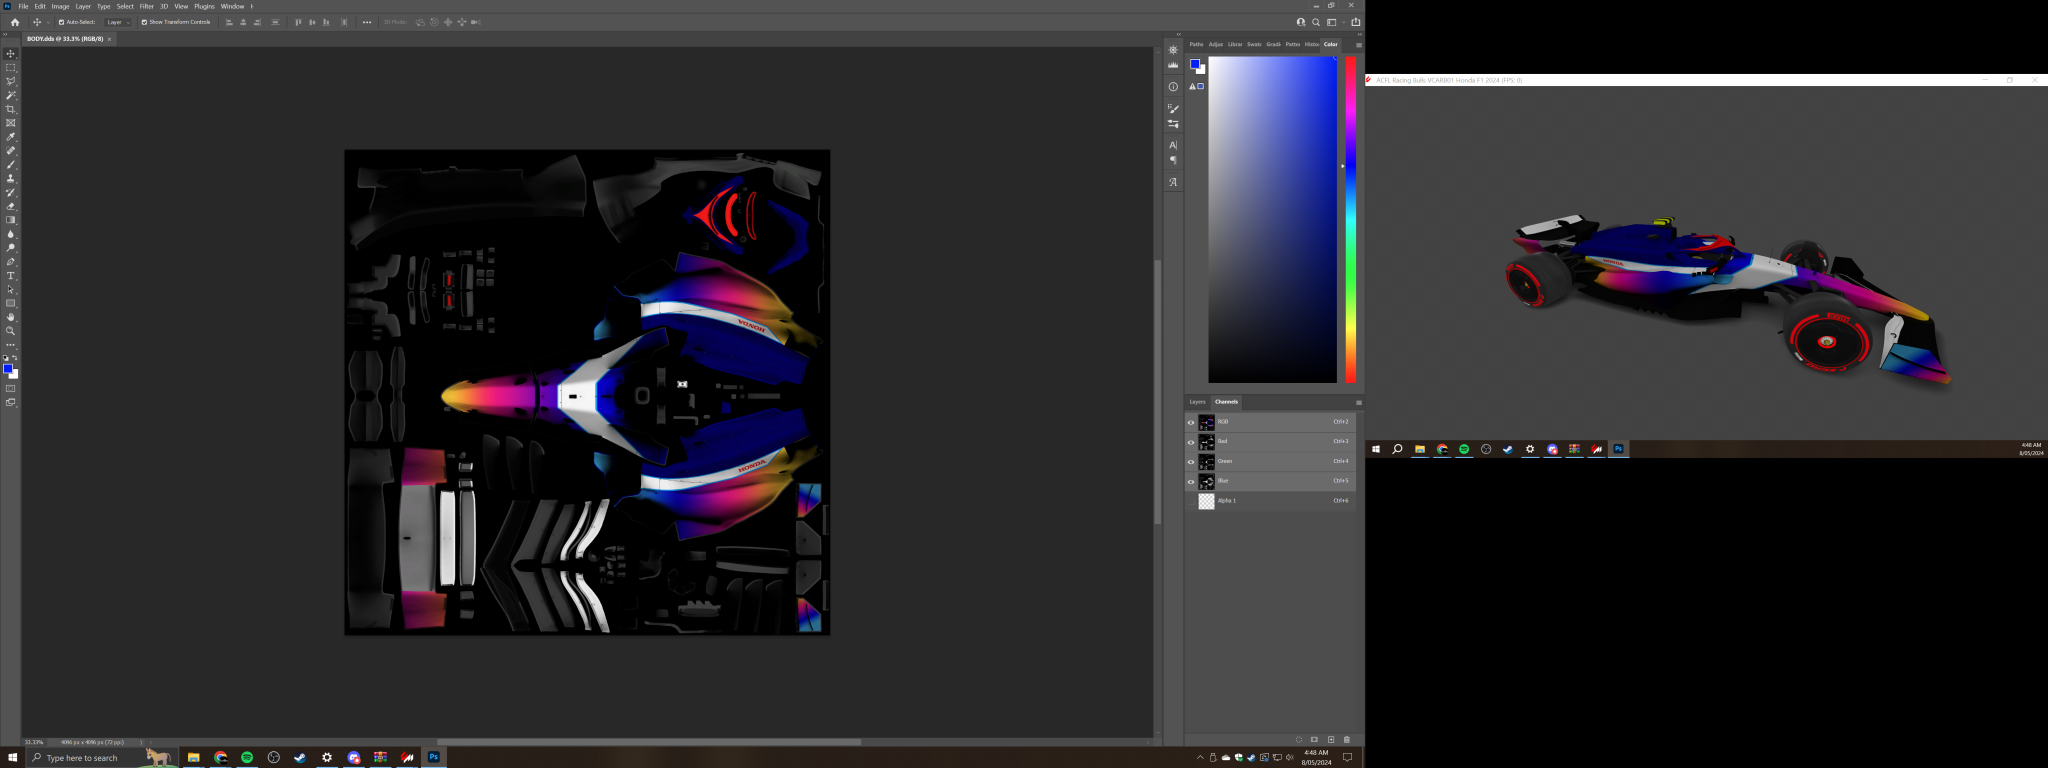Select the Gradient tool
This screenshot has width=2048, height=768.
click(x=11, y=220)
